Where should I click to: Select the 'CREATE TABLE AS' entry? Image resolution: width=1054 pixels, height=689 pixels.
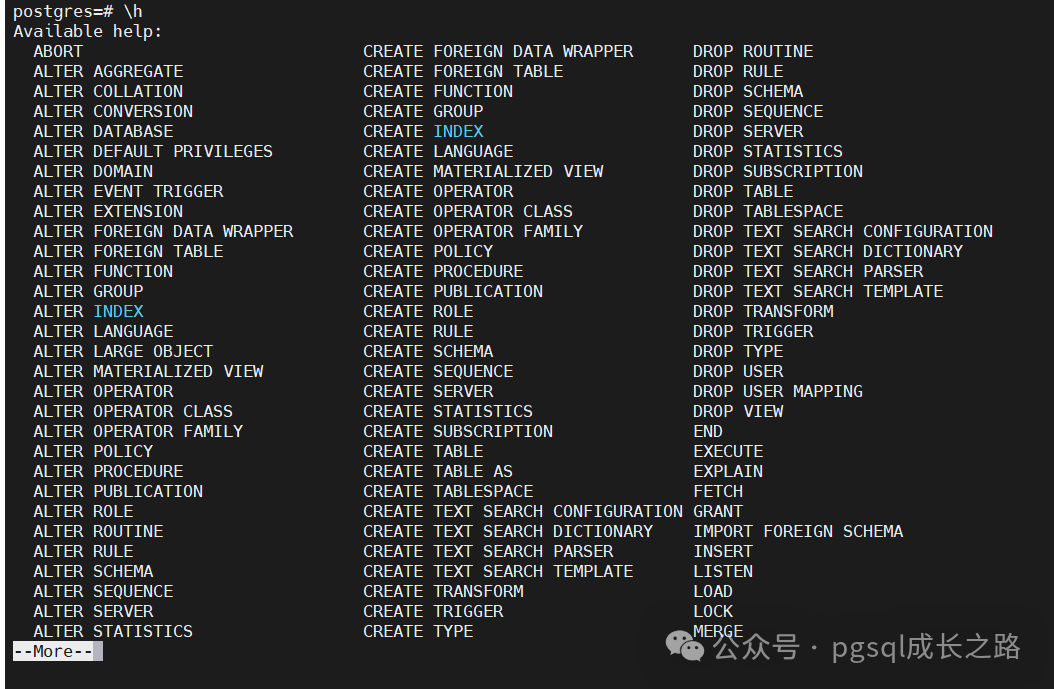tap(438, 471)
